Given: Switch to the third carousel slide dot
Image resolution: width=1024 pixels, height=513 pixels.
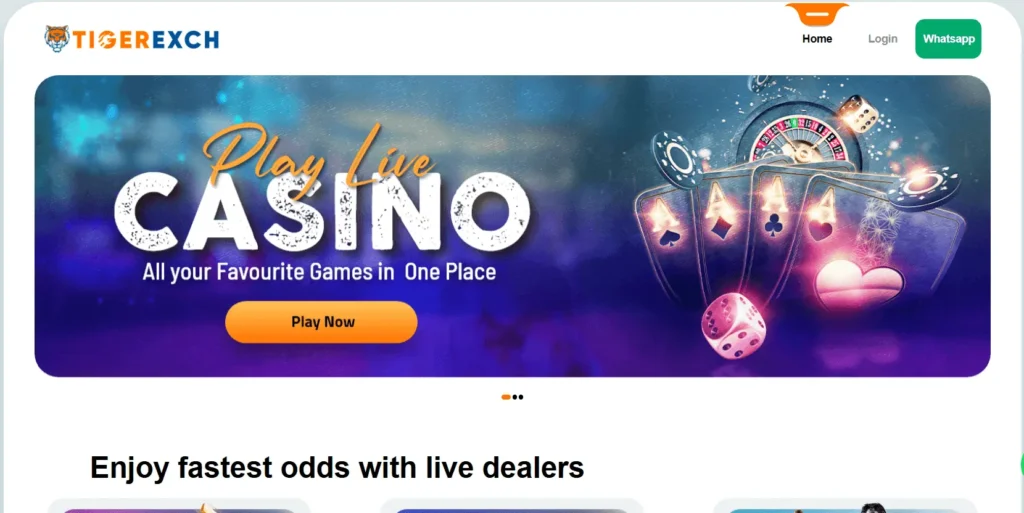Looking at the screenshot, I should 520,397.
